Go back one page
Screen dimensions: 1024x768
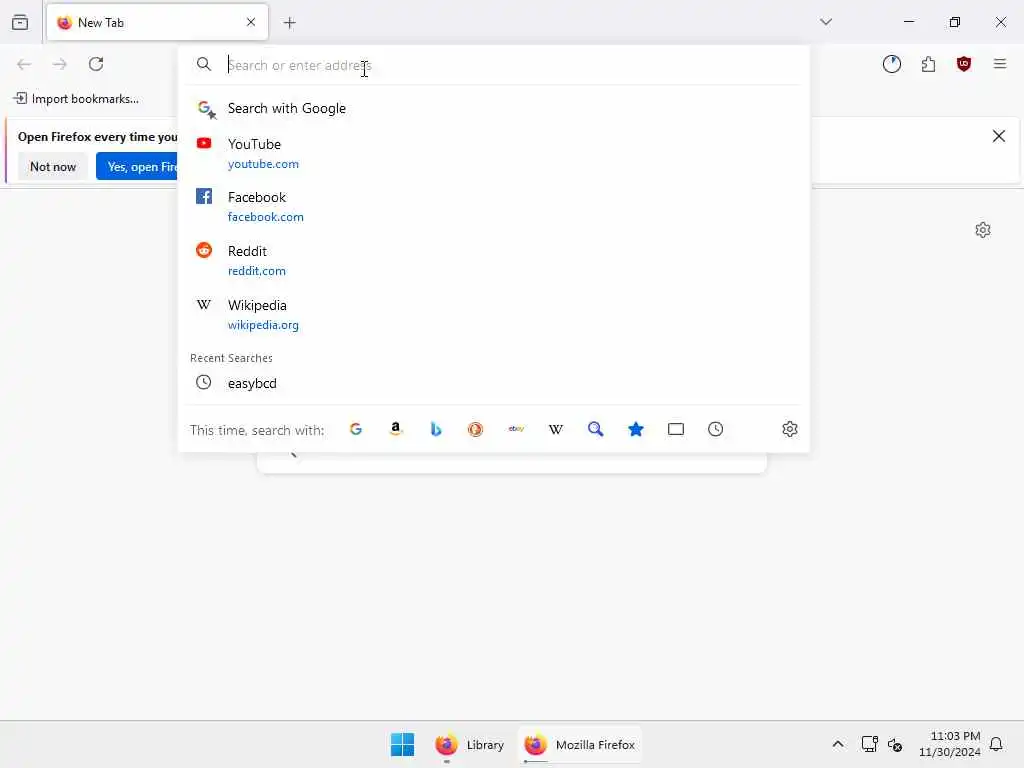click(24, 64)
